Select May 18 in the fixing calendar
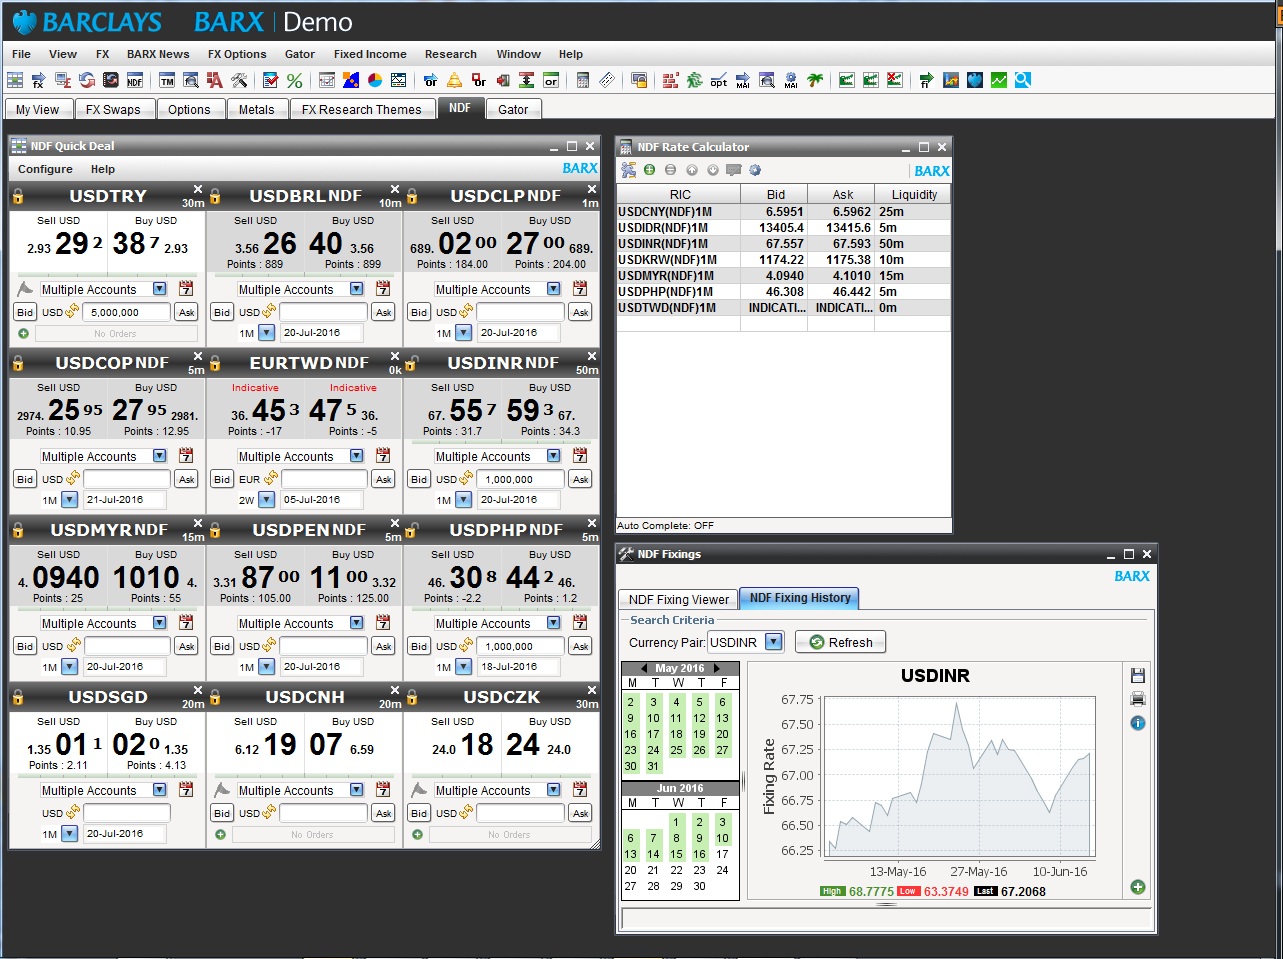This screenshot has width=1283, height=959. [676, 734]
